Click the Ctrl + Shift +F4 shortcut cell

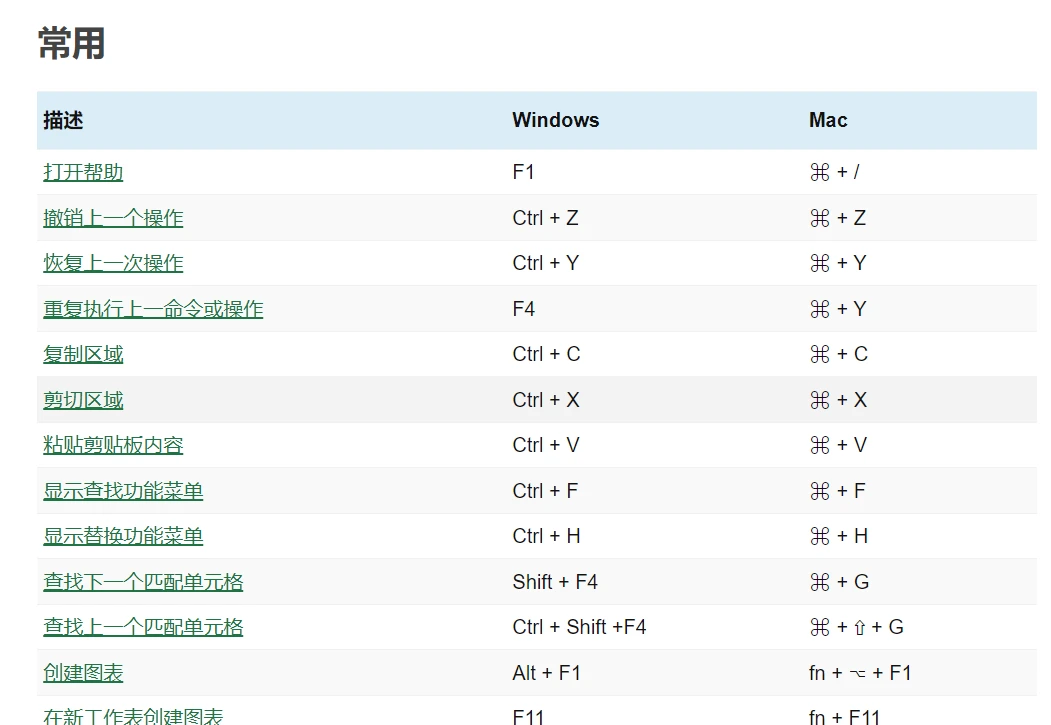(x=579, y=627)
